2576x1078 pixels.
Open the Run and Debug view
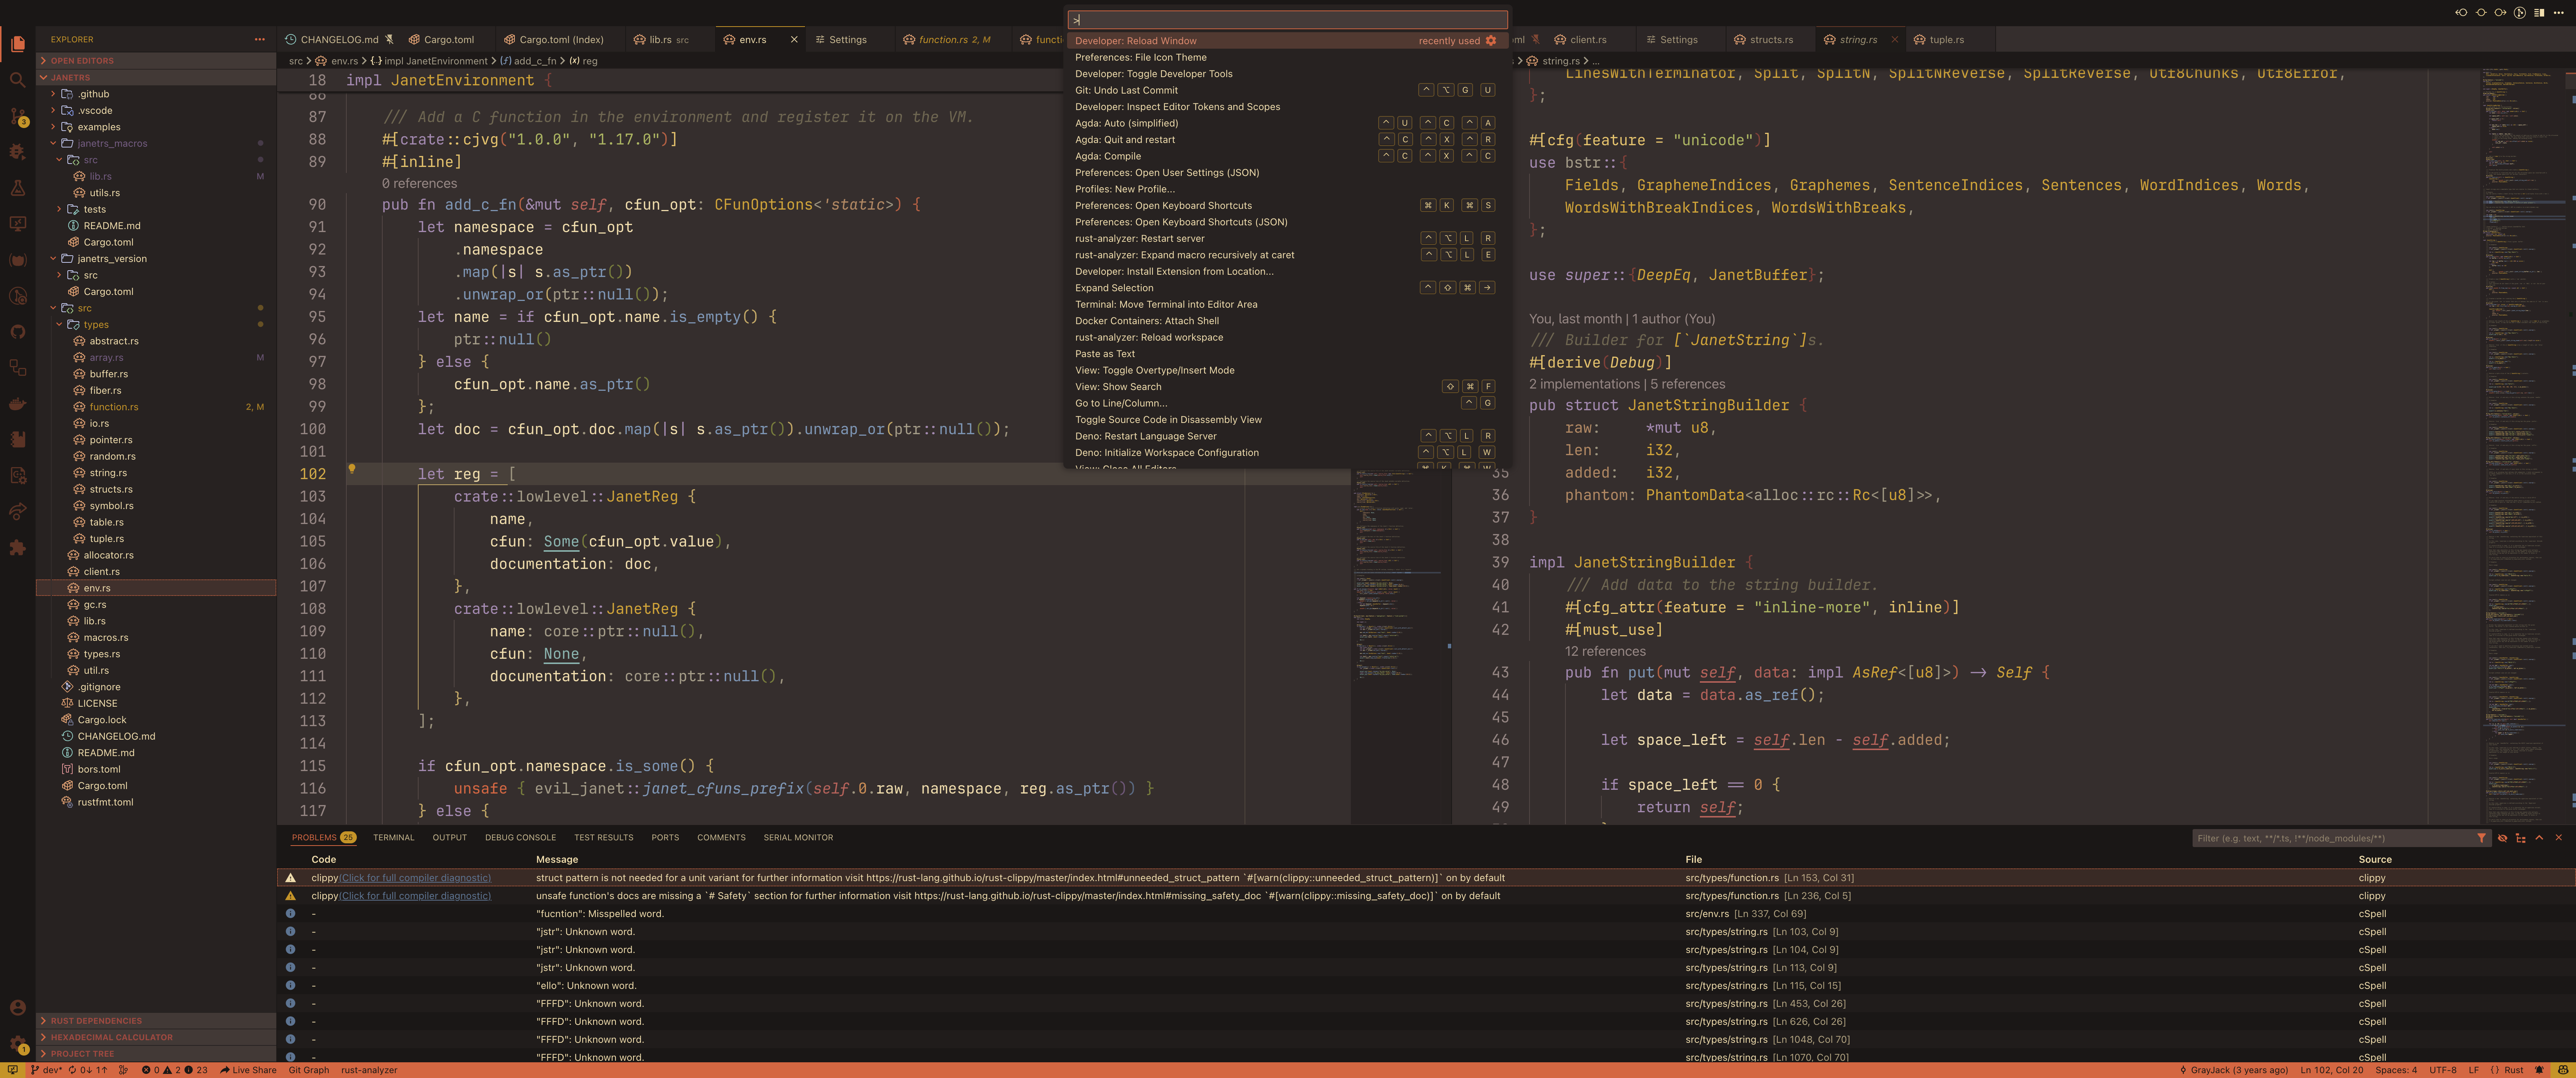(x=17, y=152)
